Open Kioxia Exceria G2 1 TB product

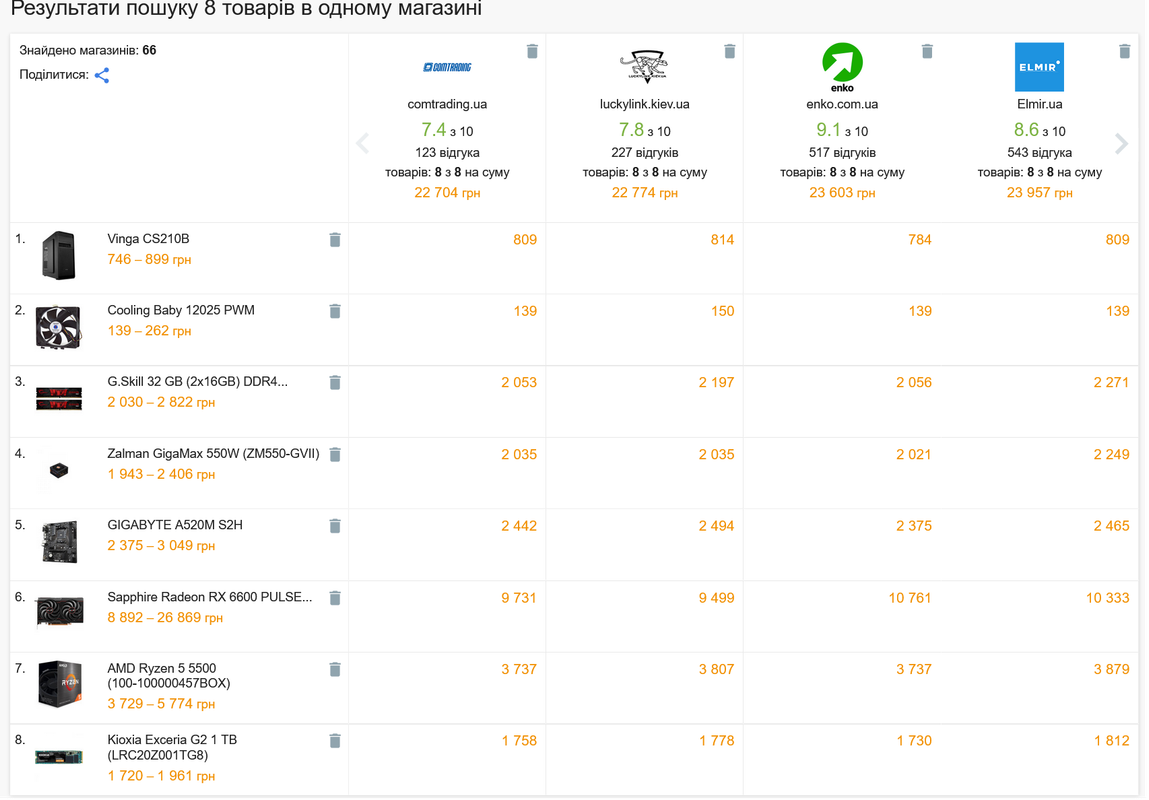click(173, 749)
